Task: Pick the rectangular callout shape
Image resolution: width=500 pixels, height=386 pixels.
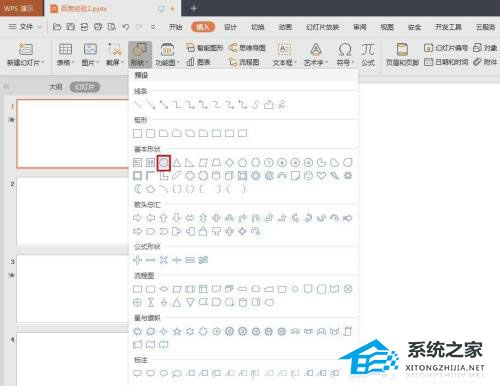Action: tap(137, 373)
